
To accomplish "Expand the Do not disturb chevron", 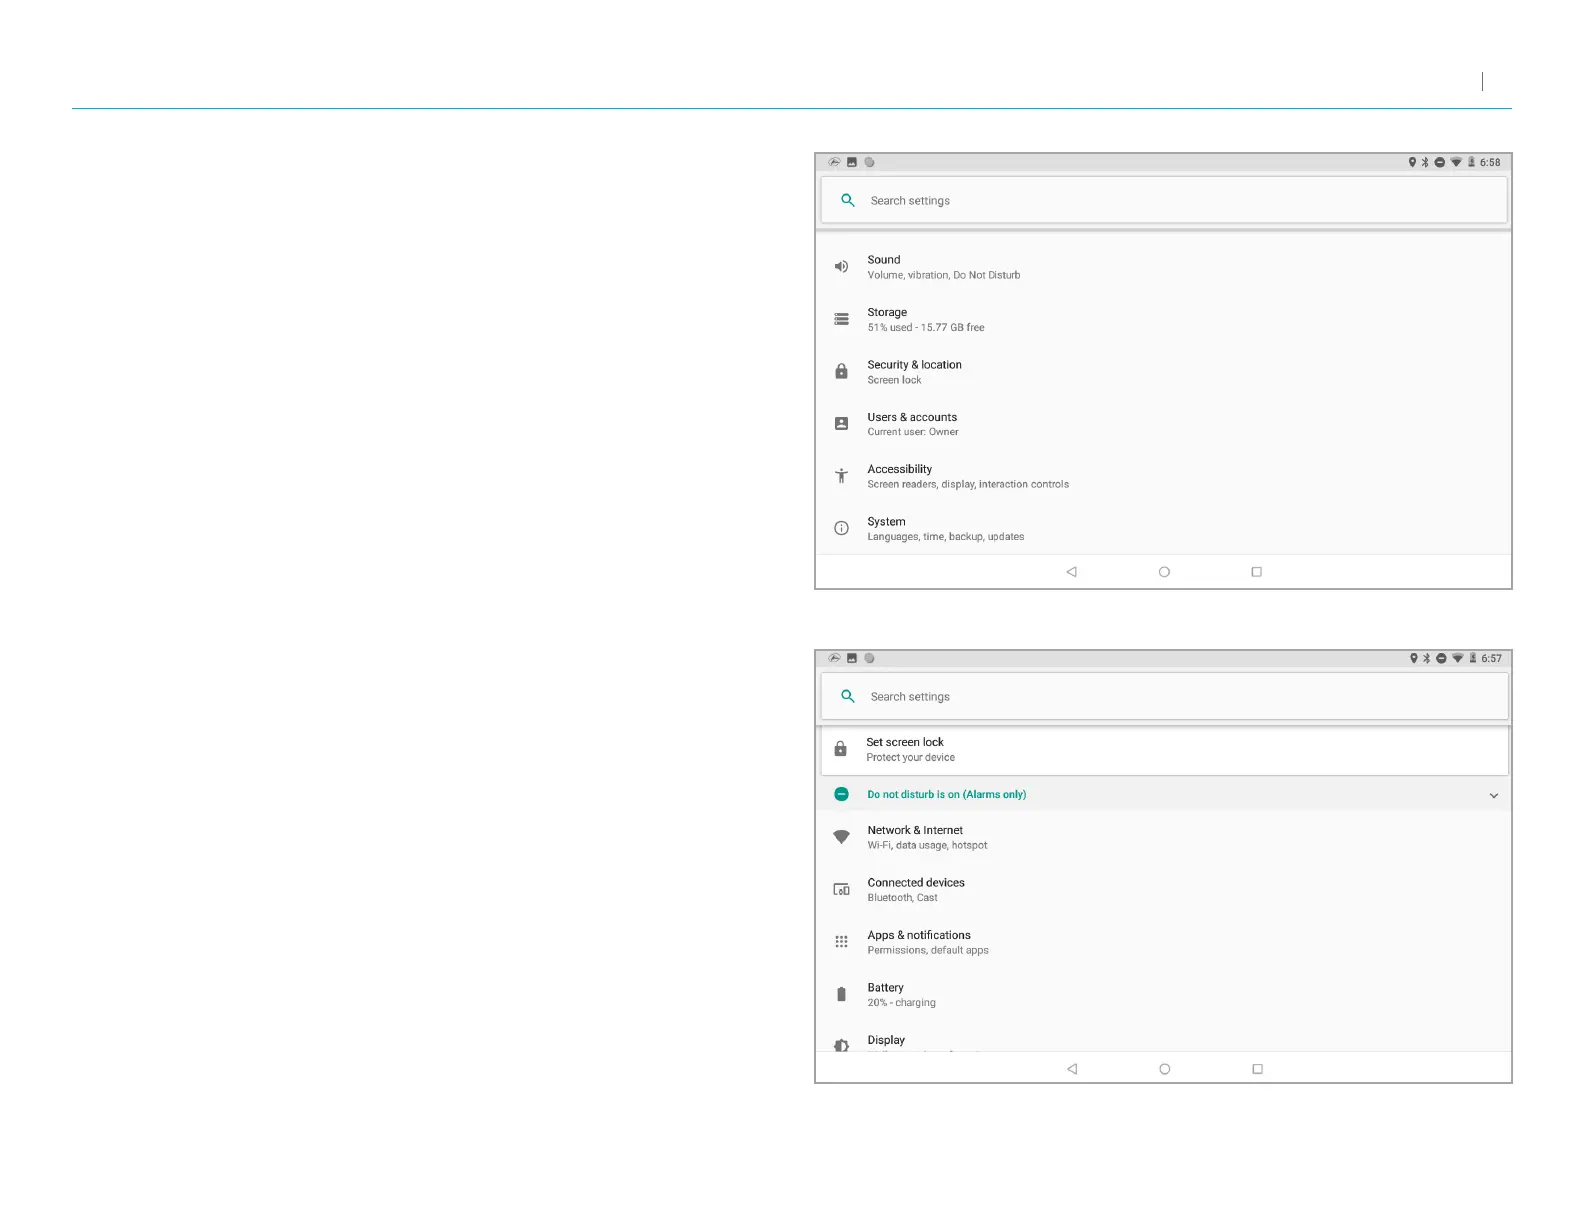I will point(1494,795).
